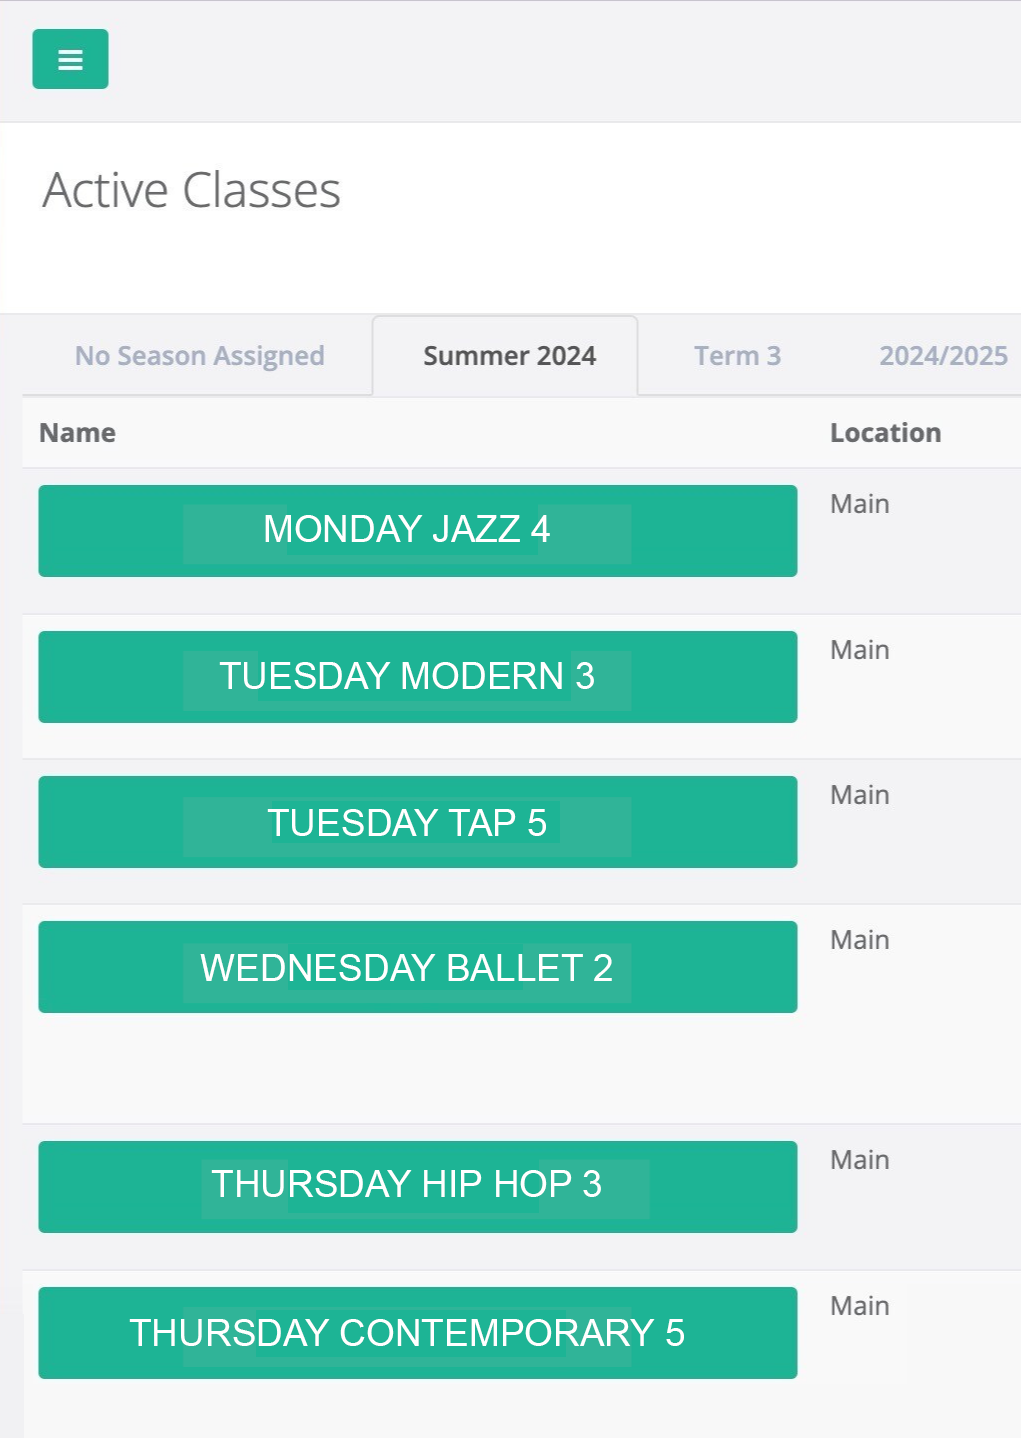Click the Active Classes page heading

[x=191, y=190]
